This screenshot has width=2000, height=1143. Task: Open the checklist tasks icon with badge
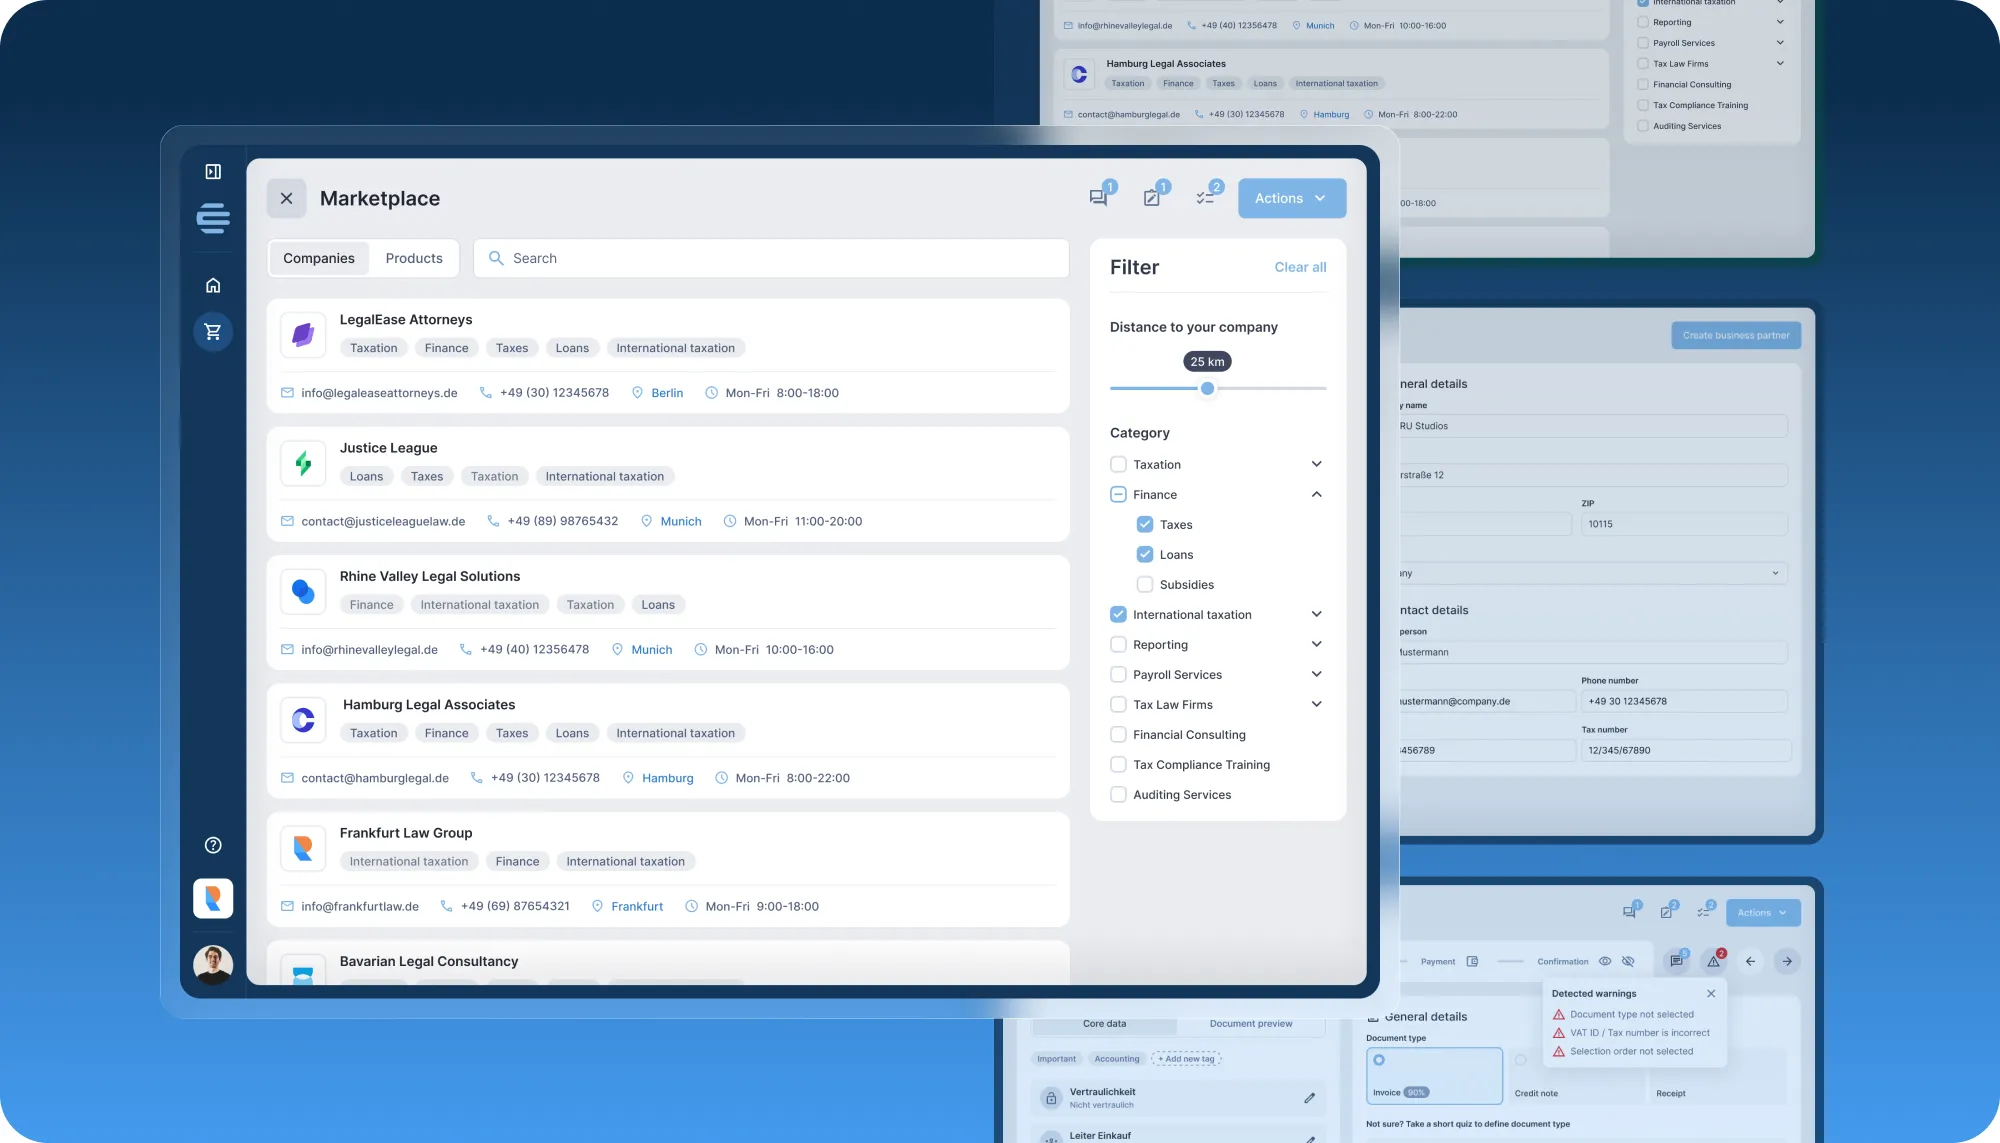pos(1206,198)
